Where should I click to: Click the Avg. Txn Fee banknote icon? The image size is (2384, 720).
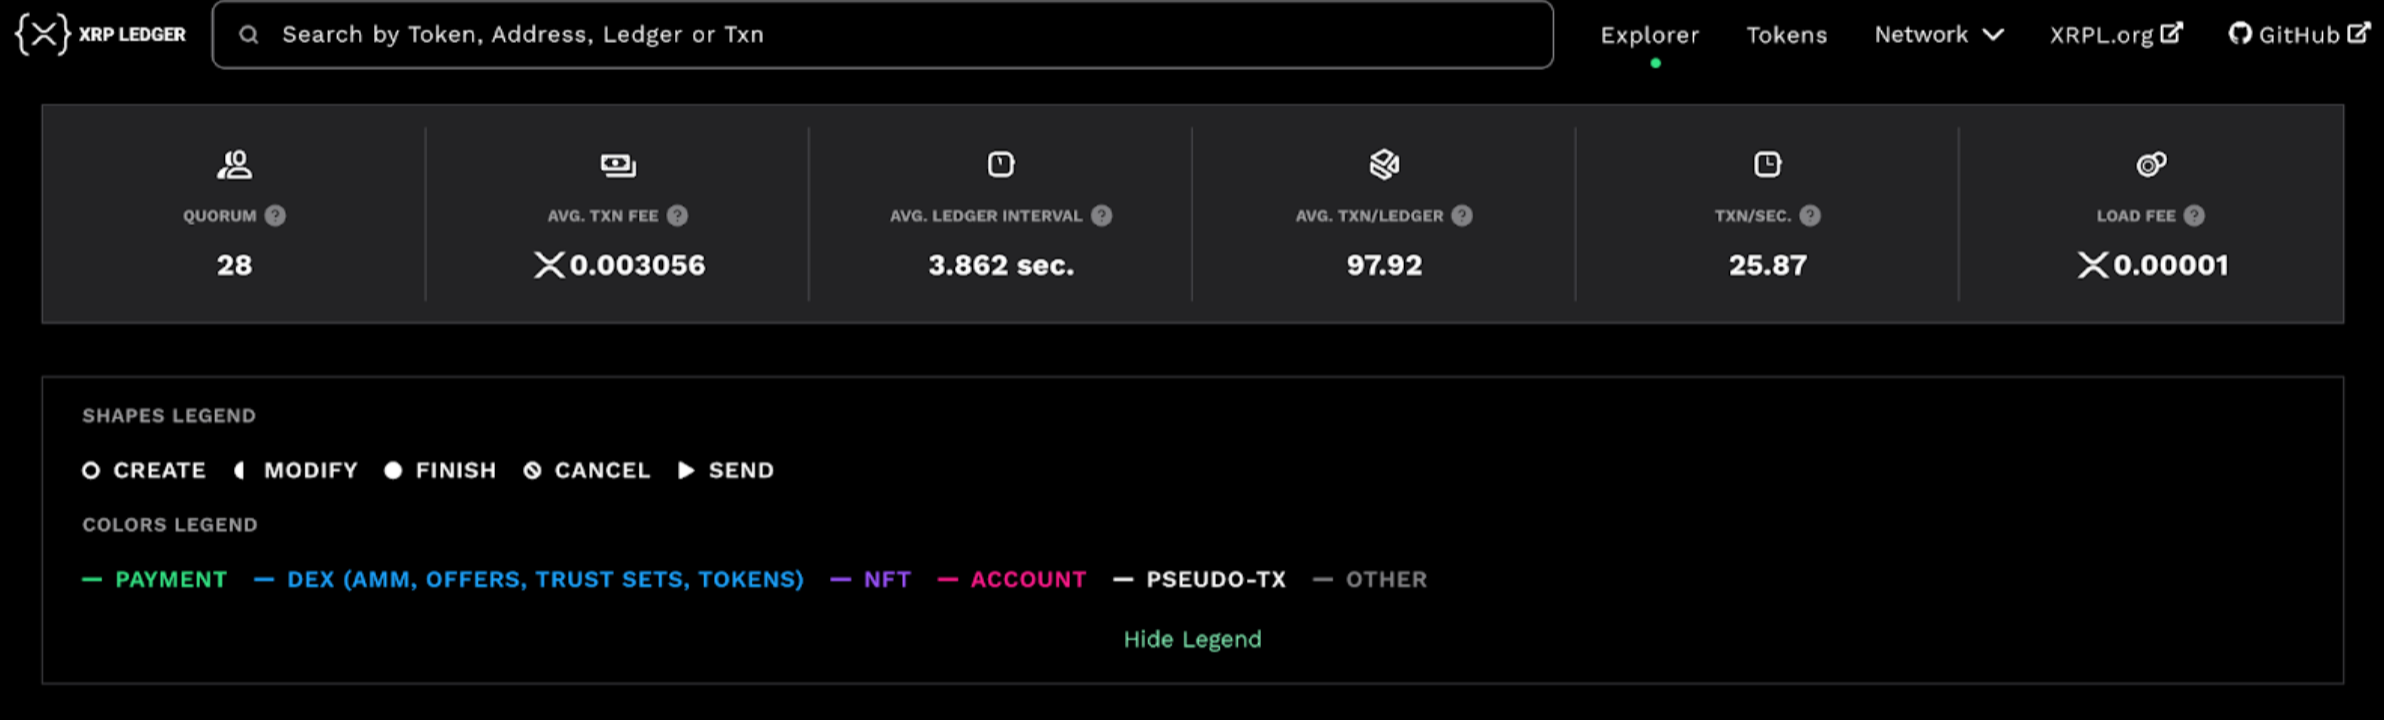coord(617,162)
